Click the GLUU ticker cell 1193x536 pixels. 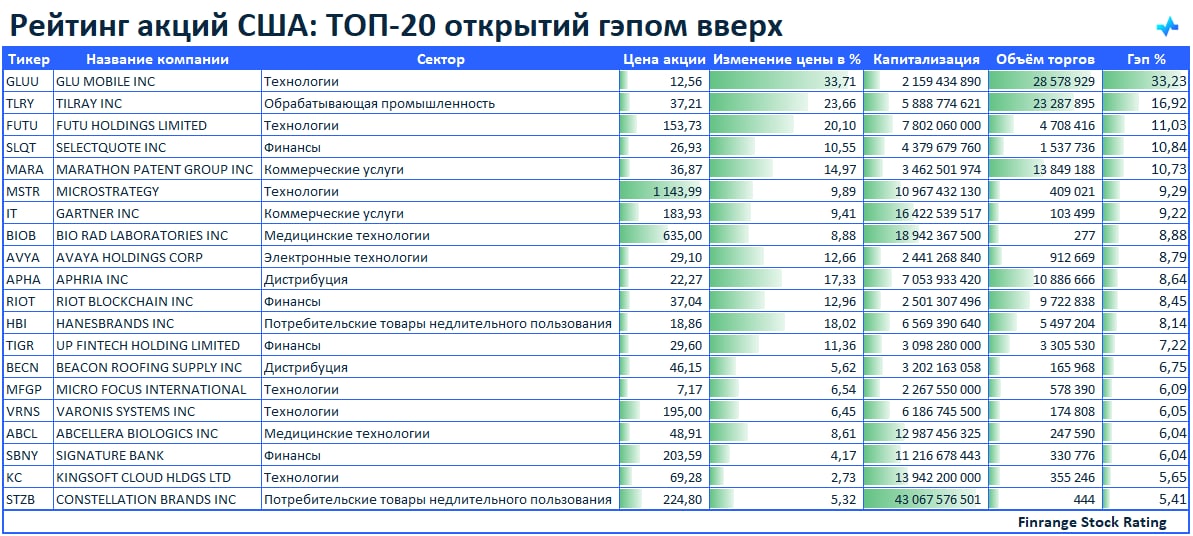pyautogui.click(x=28, y=81)
